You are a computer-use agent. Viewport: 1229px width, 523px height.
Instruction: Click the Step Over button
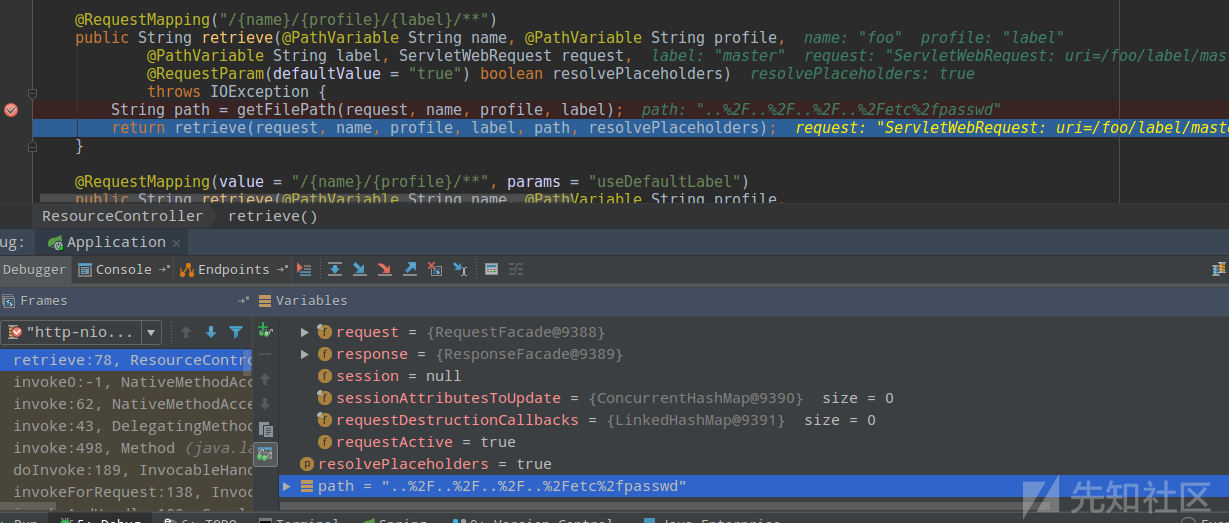coord(335,269)
